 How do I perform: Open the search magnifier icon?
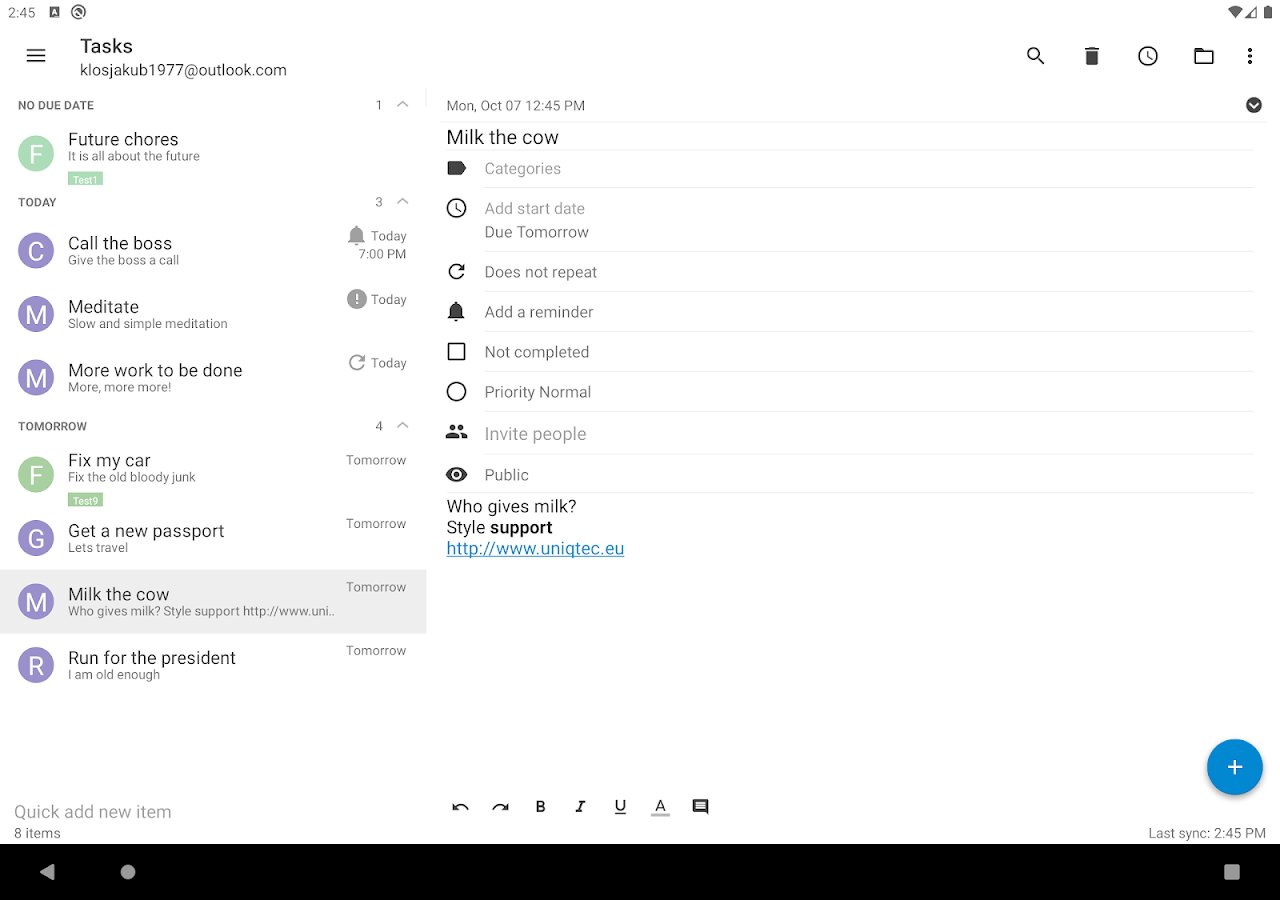click(x=1036, y=56)
